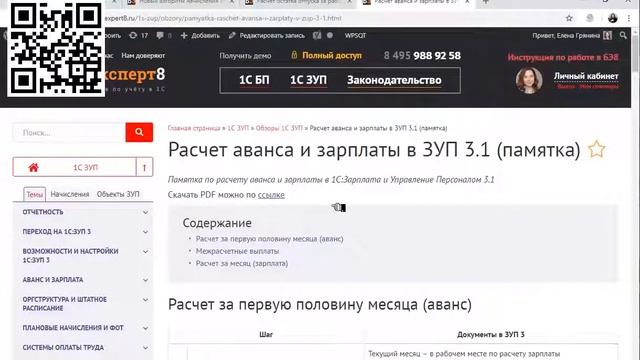Expand ОРГСТРУКТУРА И ШТАТНОЕ РАСПИСАНИЕ chevron
The height and width of the screenshot is (360, 640).
tap(145, 300)
